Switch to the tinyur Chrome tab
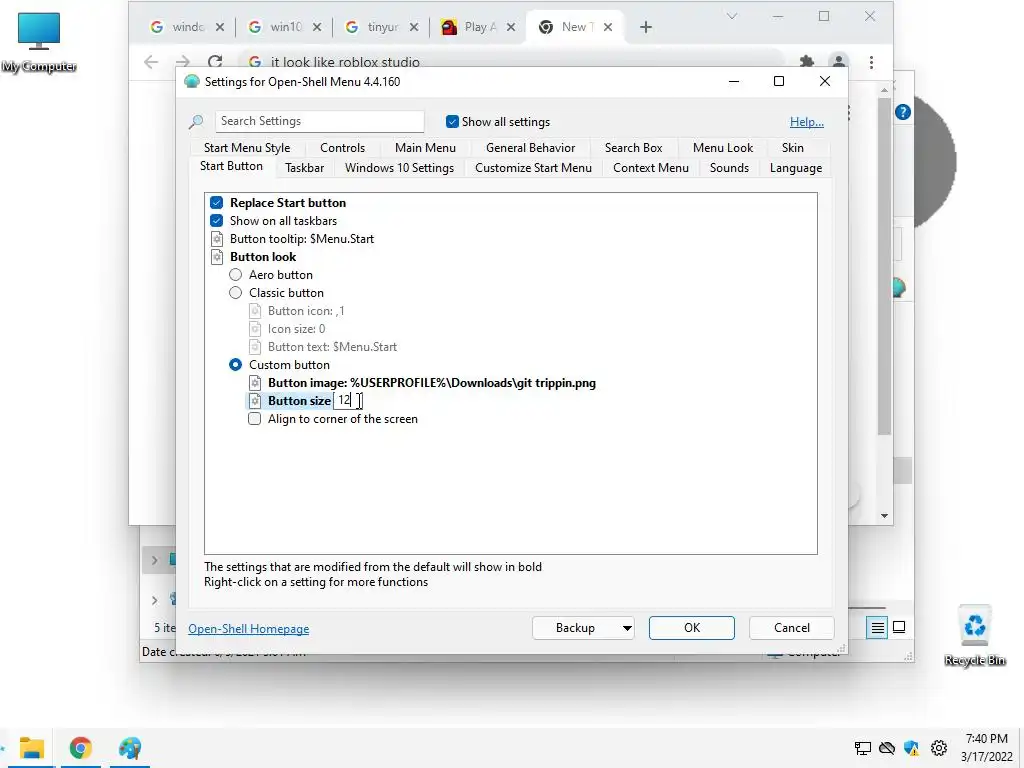Screen dimensions: 1024x768 coord(381,27)
